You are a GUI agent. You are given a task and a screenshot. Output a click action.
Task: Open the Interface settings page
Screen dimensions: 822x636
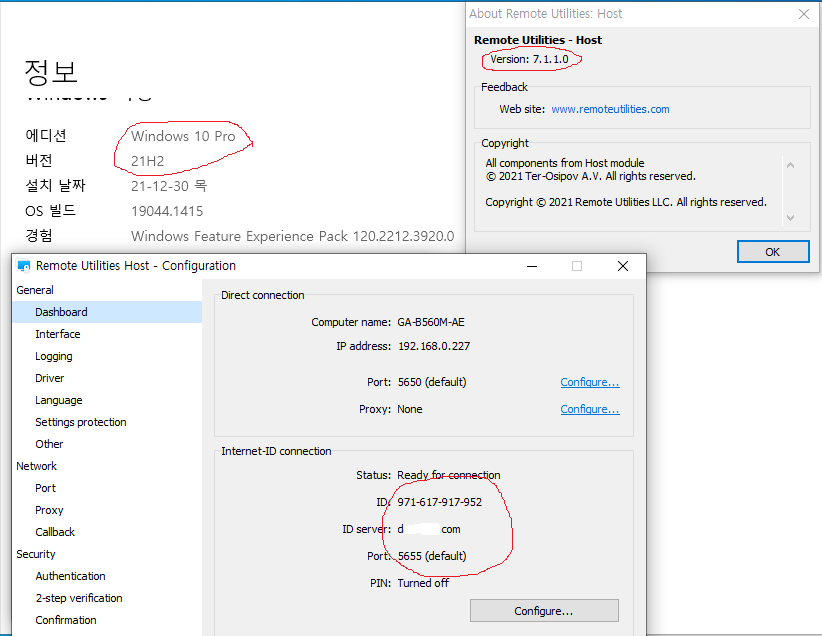pyautogui.click(x=58, y=334)
